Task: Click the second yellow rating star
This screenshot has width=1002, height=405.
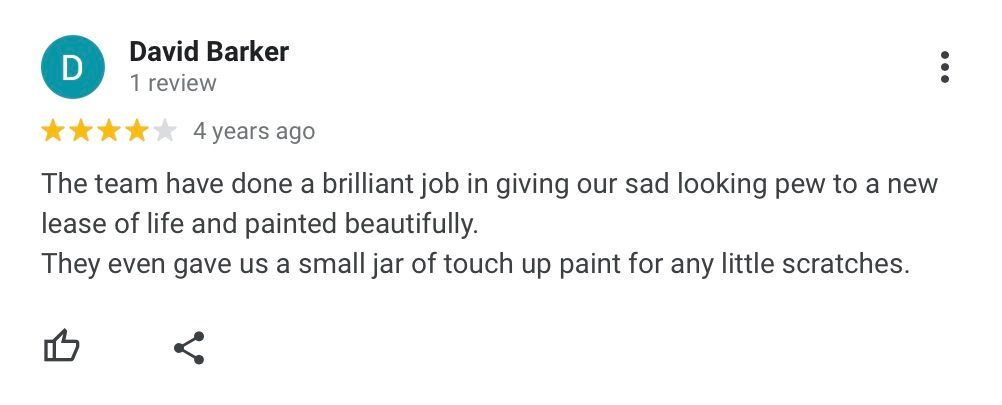Action: point(81,131)
